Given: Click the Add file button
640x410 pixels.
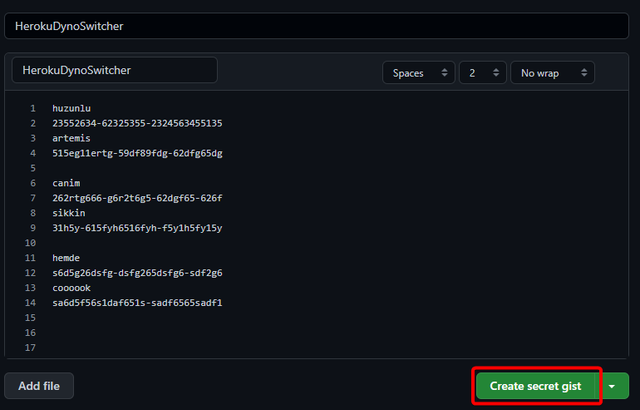Looking at the screenshot, I should (x=39, y=386).
